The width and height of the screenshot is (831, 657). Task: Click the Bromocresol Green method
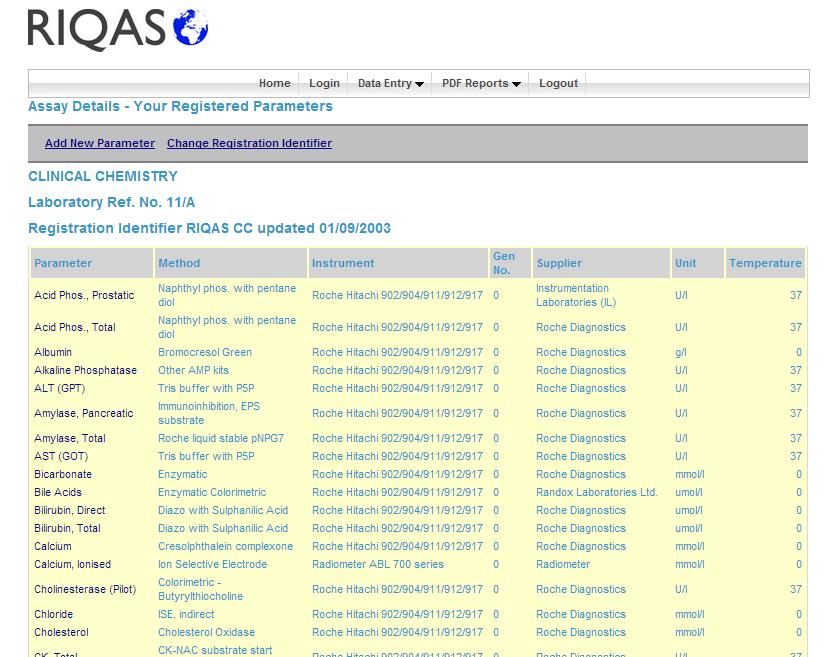205,352
